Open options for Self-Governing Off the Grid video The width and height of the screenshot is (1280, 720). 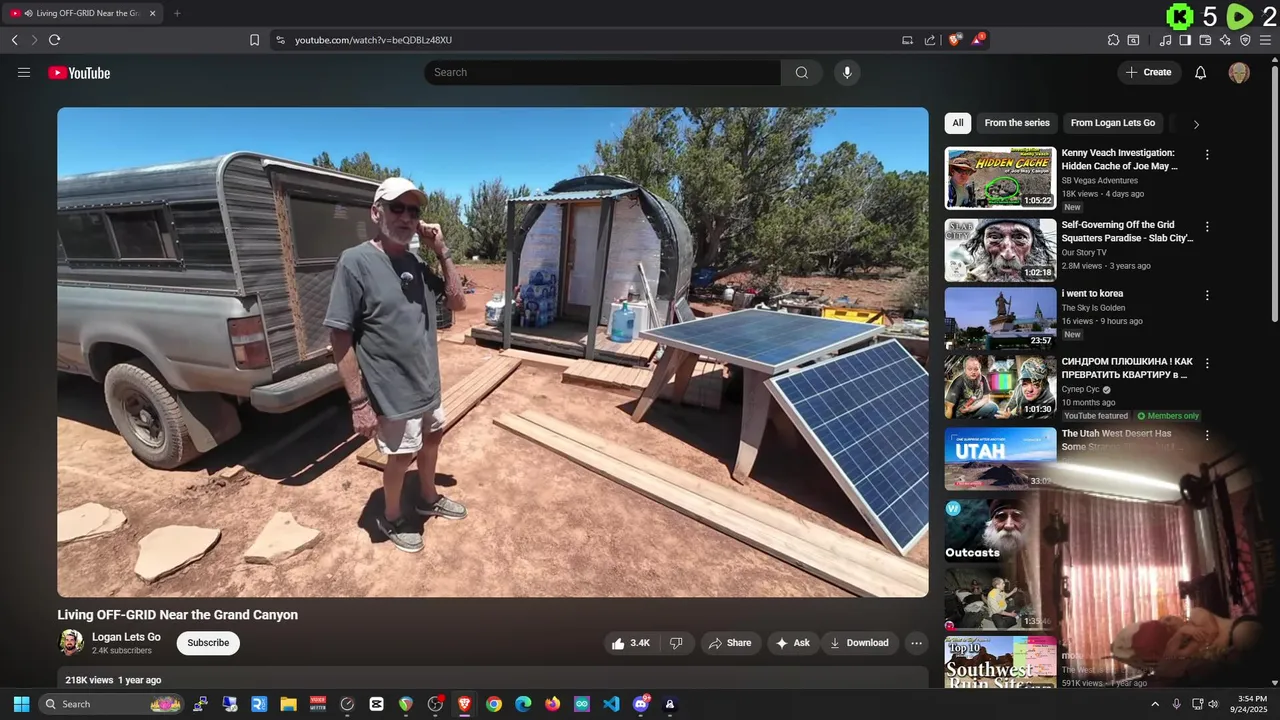pos(1207,227)
